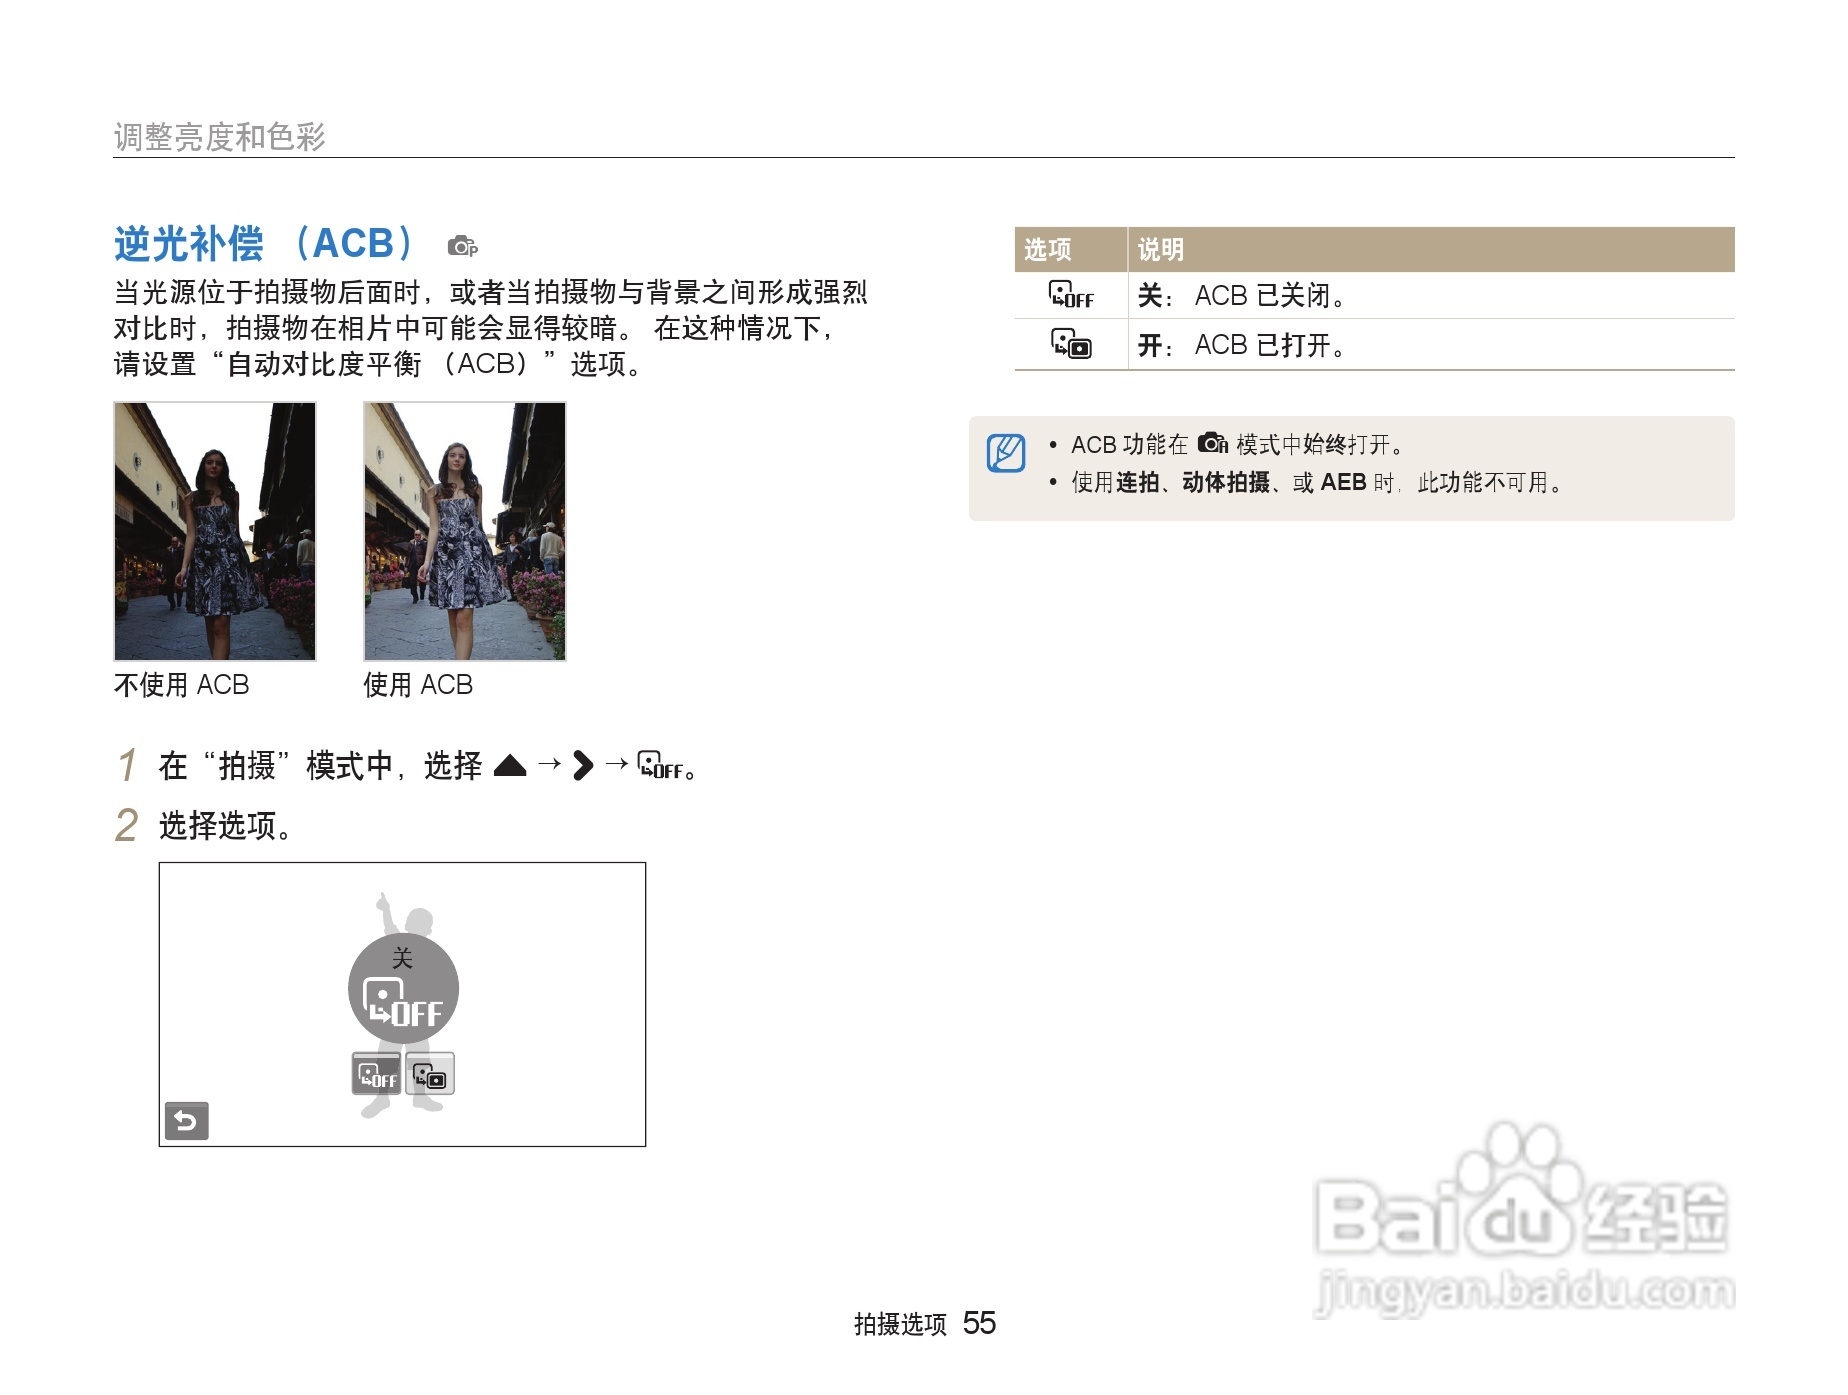
Task: Click the 使用 ACB sample photo
Action: click(465, 531)
